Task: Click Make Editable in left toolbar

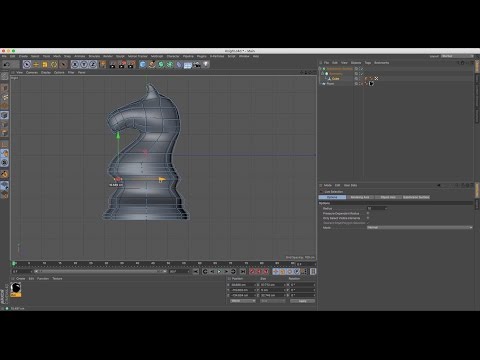Action: click(4, 76)
